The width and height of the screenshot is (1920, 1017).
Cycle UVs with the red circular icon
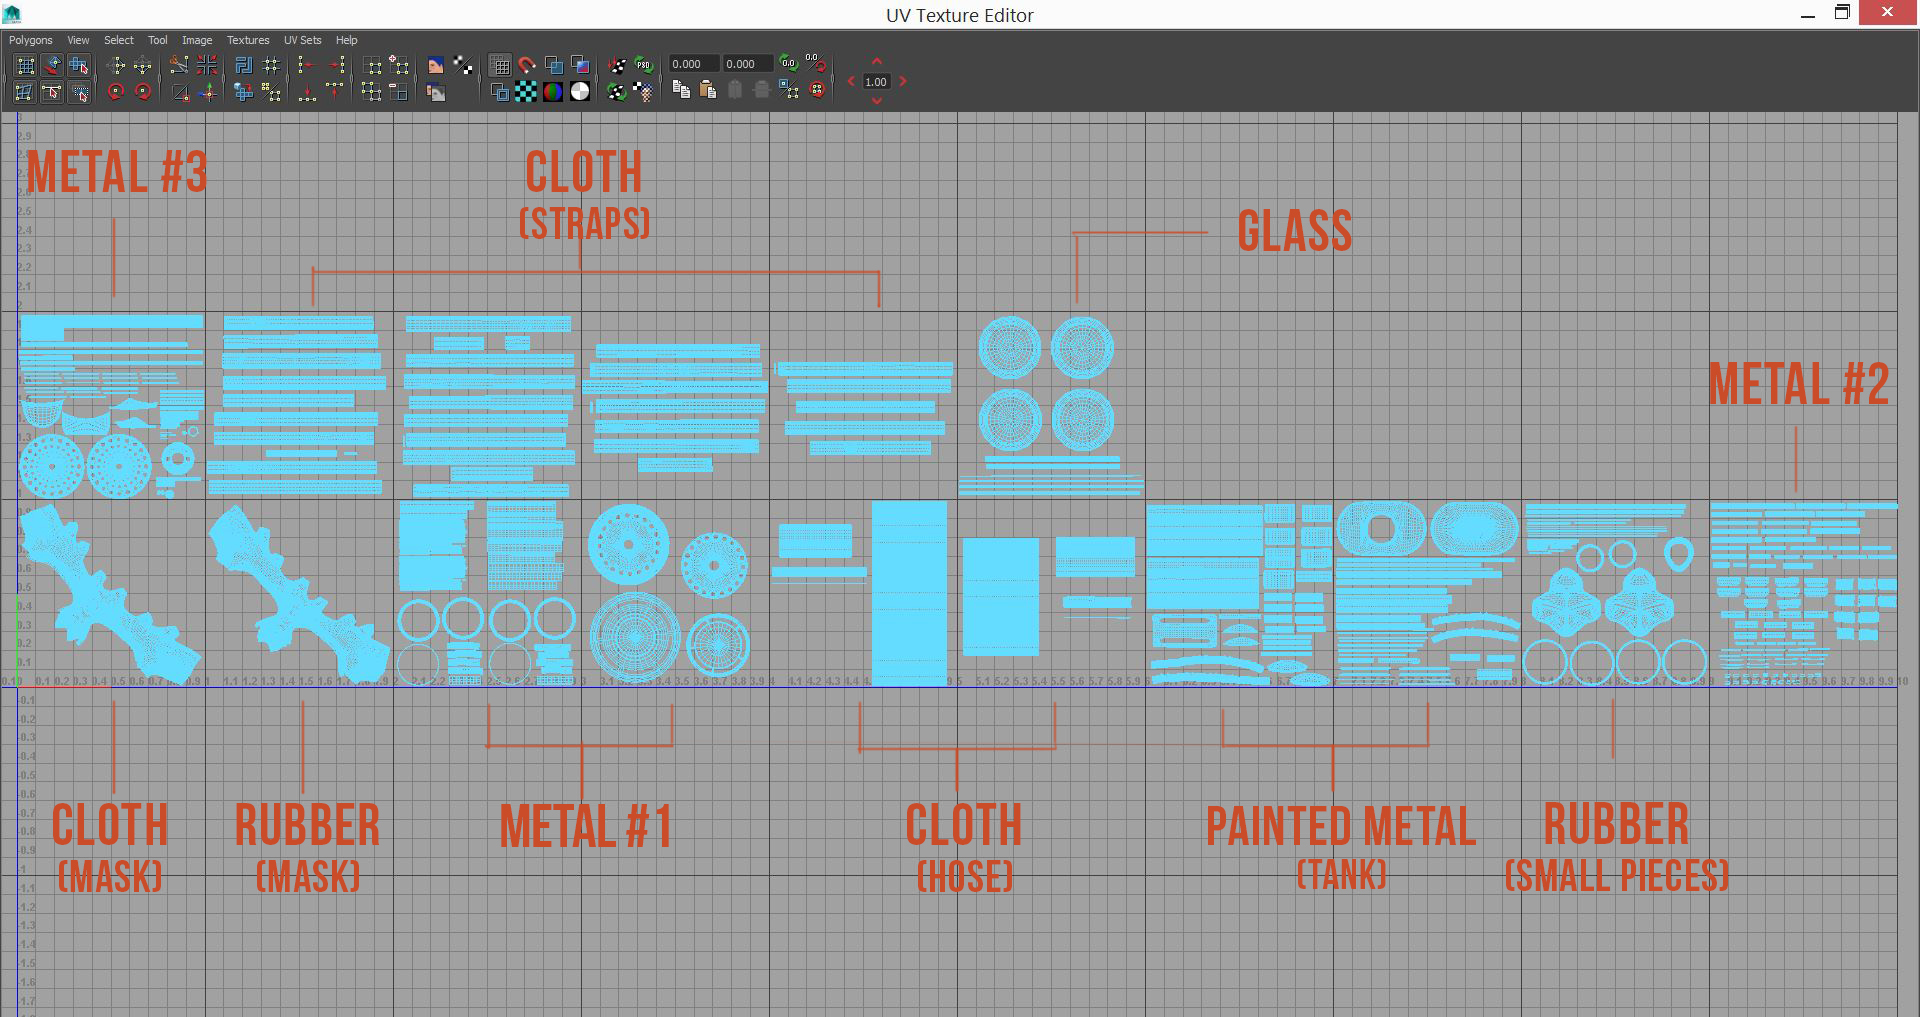click(x=817, y=90)
